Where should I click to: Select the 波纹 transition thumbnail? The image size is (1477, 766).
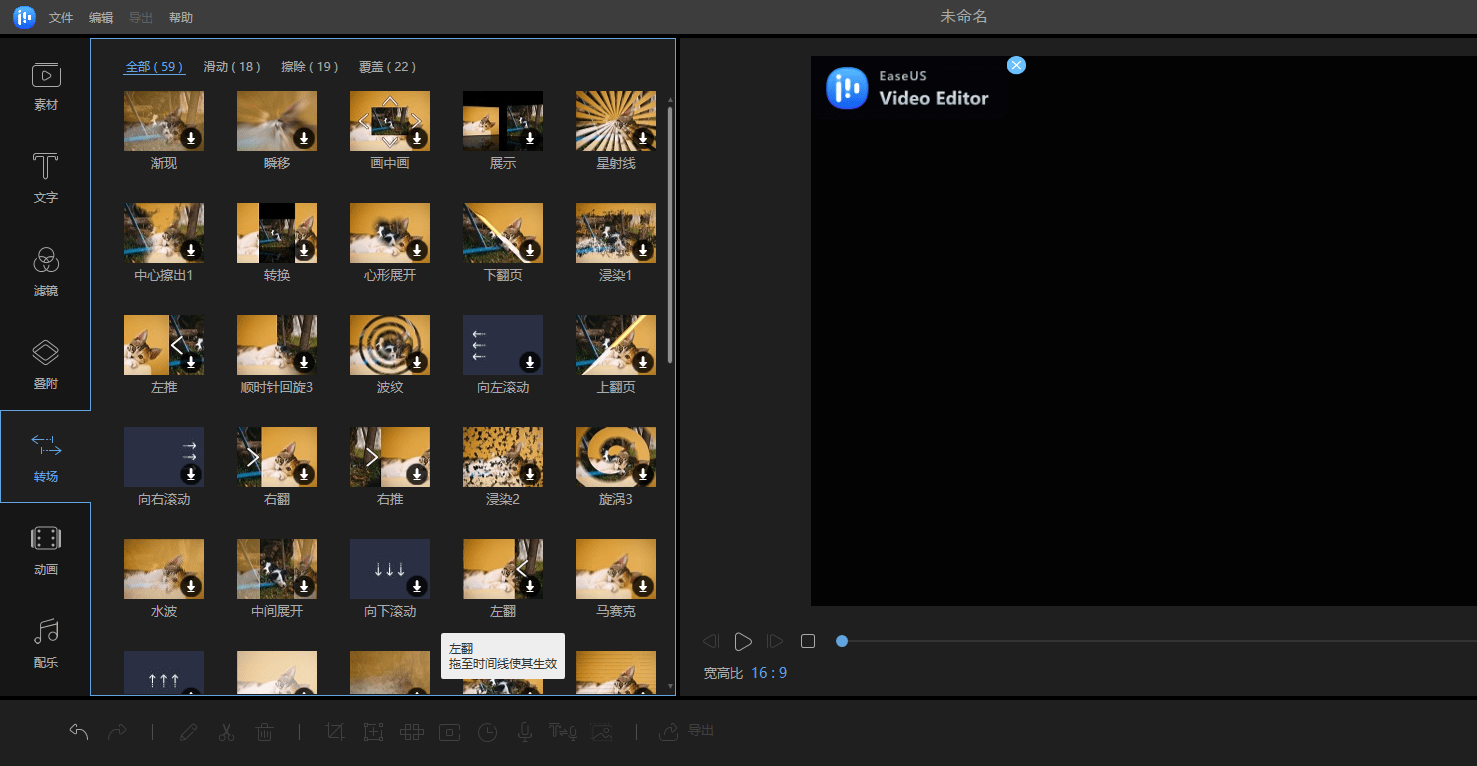click(x=390, y=345)
